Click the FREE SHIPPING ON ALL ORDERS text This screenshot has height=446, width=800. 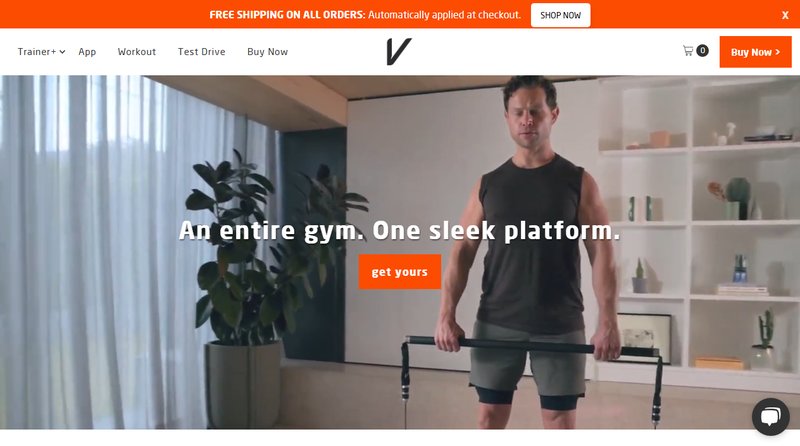(287, 15)
